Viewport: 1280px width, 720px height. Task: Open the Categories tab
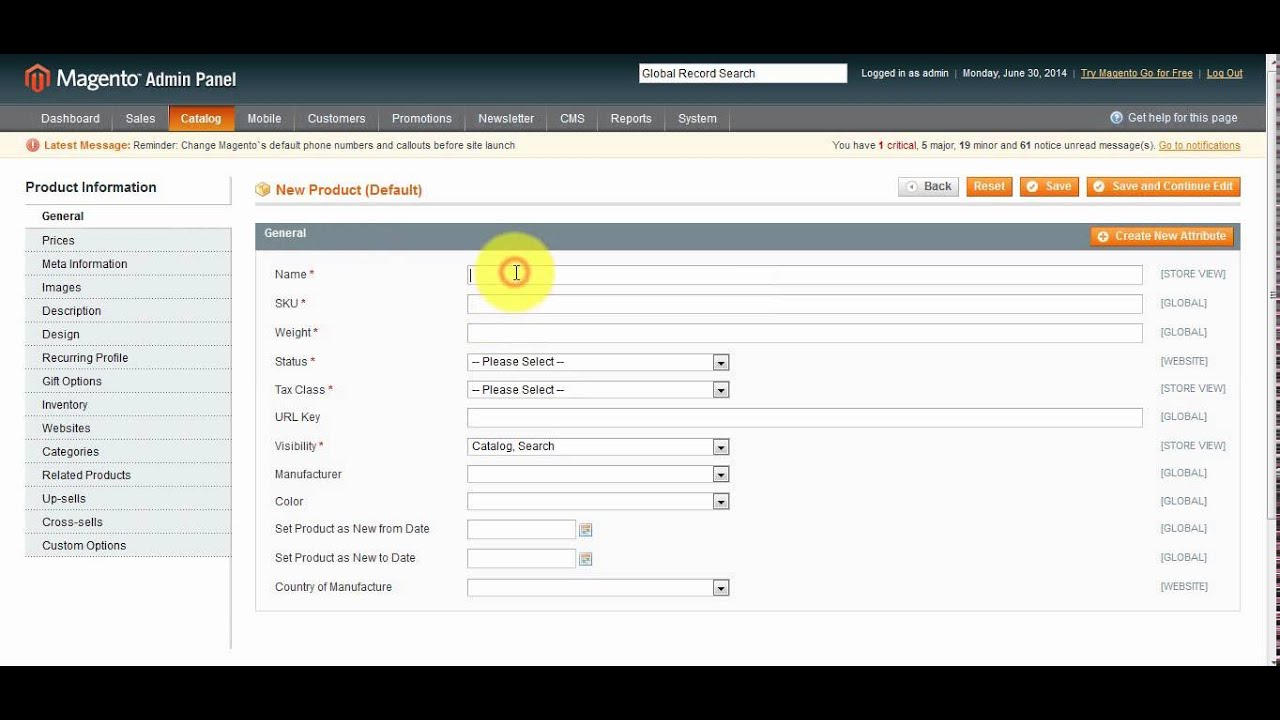128,452
